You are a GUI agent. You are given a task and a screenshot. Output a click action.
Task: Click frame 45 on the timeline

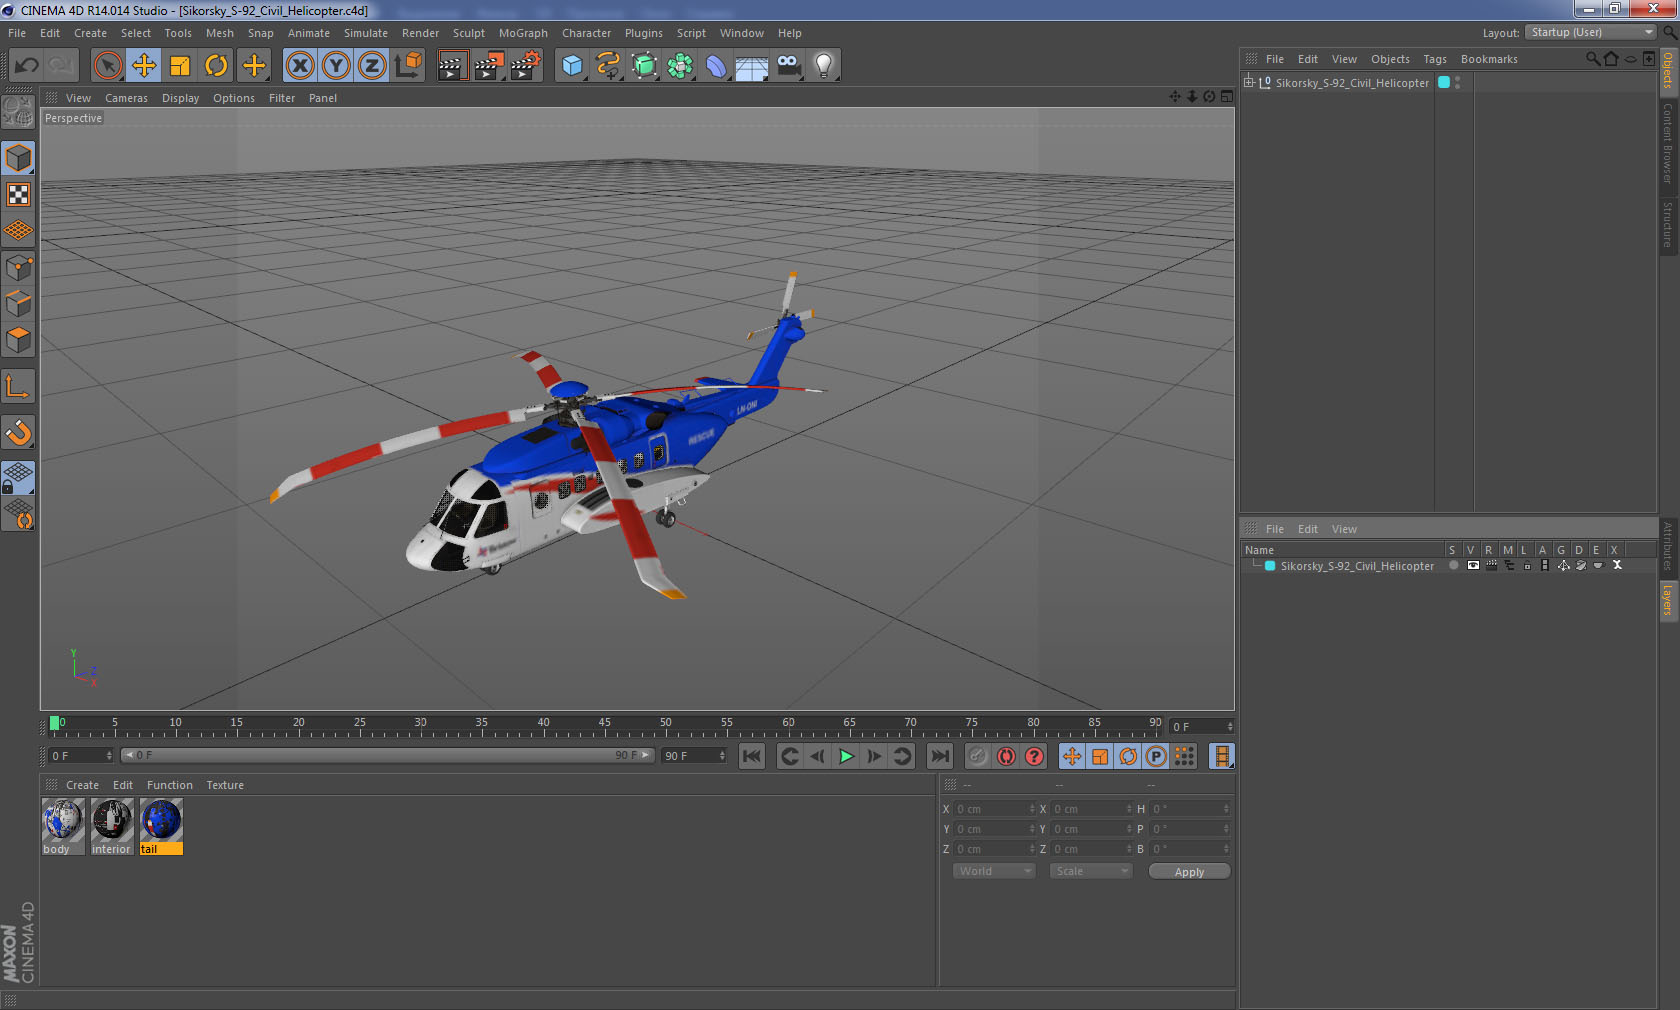(x=605, y=725)
